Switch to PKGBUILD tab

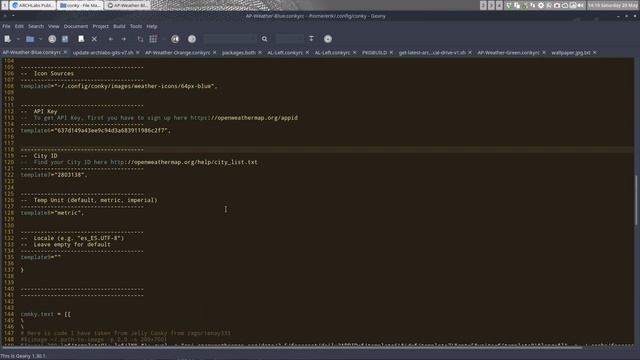(375, 53)
